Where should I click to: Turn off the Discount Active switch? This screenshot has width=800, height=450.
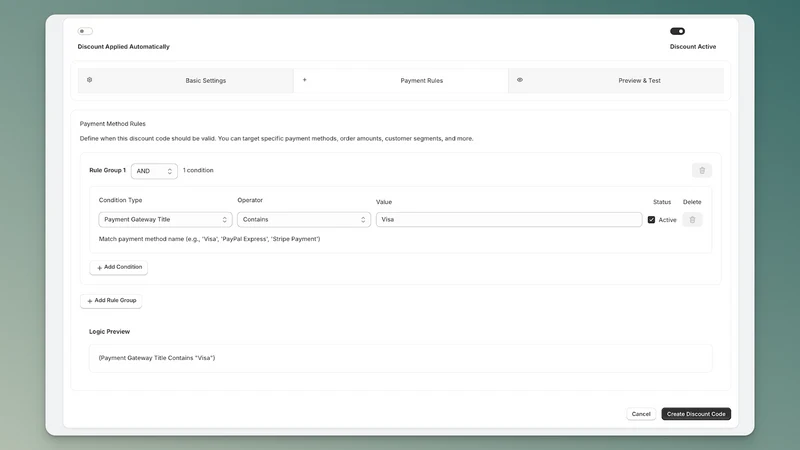tap(677, 31)
